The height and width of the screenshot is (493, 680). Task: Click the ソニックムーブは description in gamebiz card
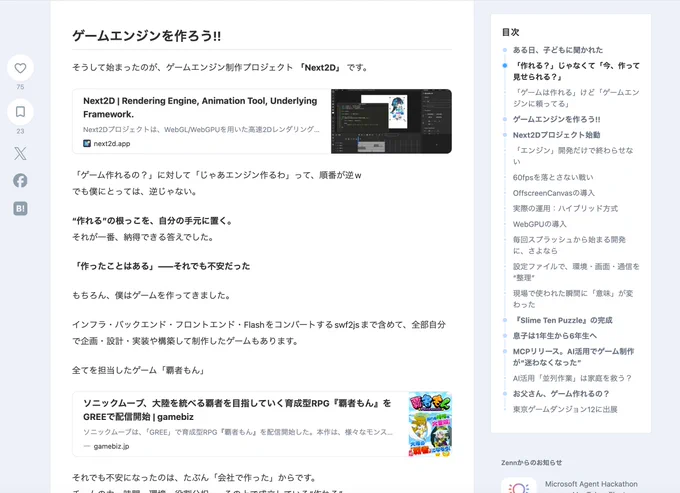[x=238, y=432]
